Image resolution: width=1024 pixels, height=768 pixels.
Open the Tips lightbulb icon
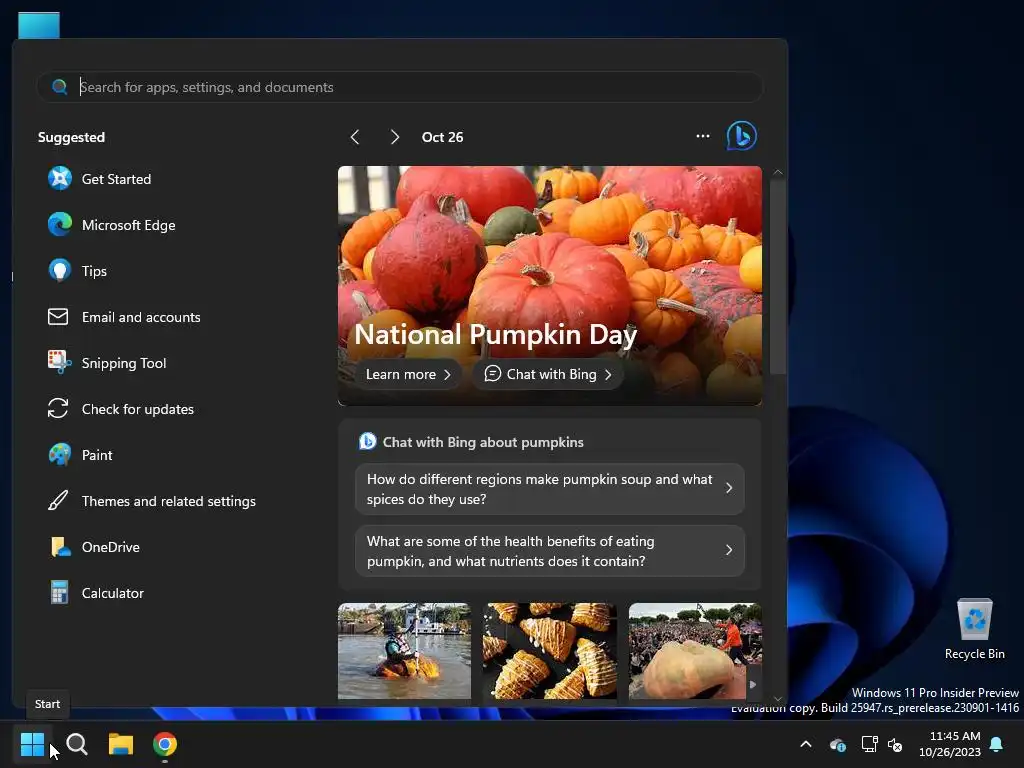(x=59, y=270)
